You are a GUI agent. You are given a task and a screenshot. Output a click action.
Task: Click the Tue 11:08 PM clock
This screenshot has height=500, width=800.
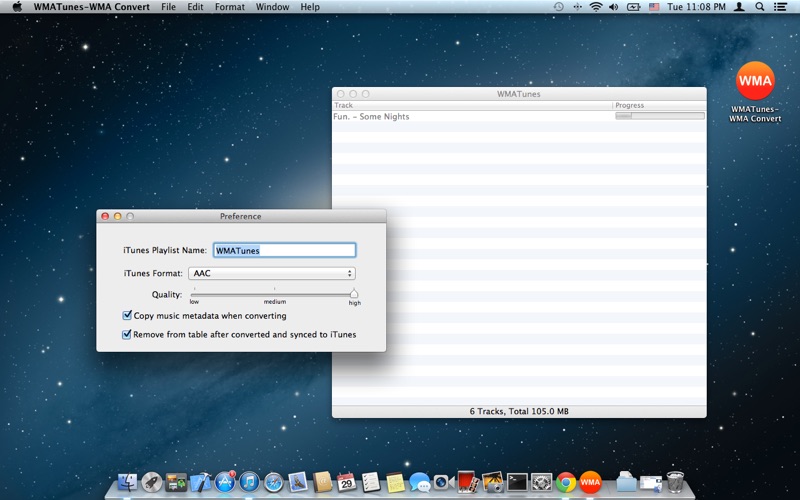[696, 7]
